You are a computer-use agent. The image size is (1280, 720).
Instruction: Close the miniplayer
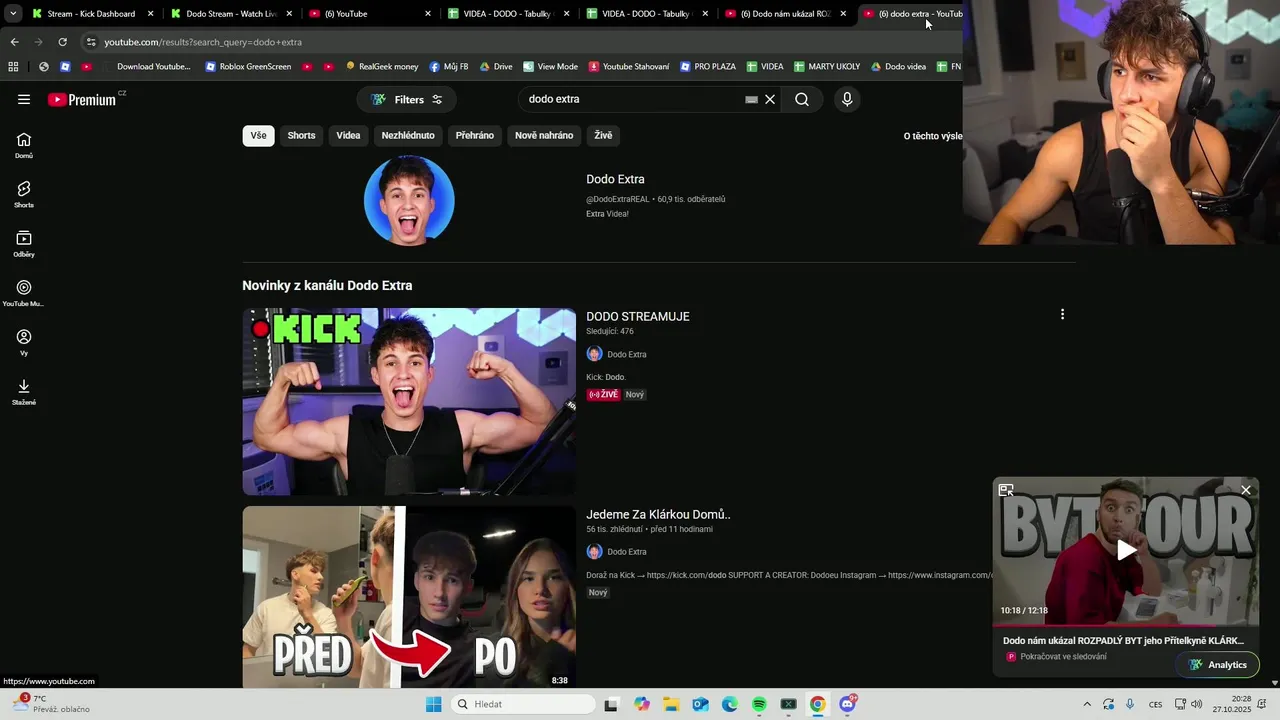click(x=1245, y=490)
